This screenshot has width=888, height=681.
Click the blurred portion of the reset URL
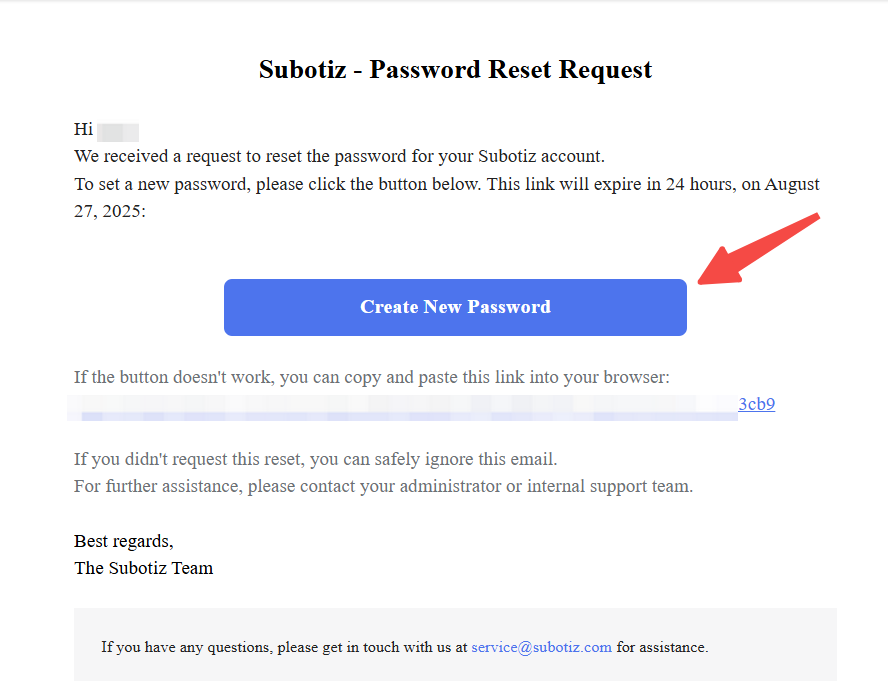(x=400, y=407)
